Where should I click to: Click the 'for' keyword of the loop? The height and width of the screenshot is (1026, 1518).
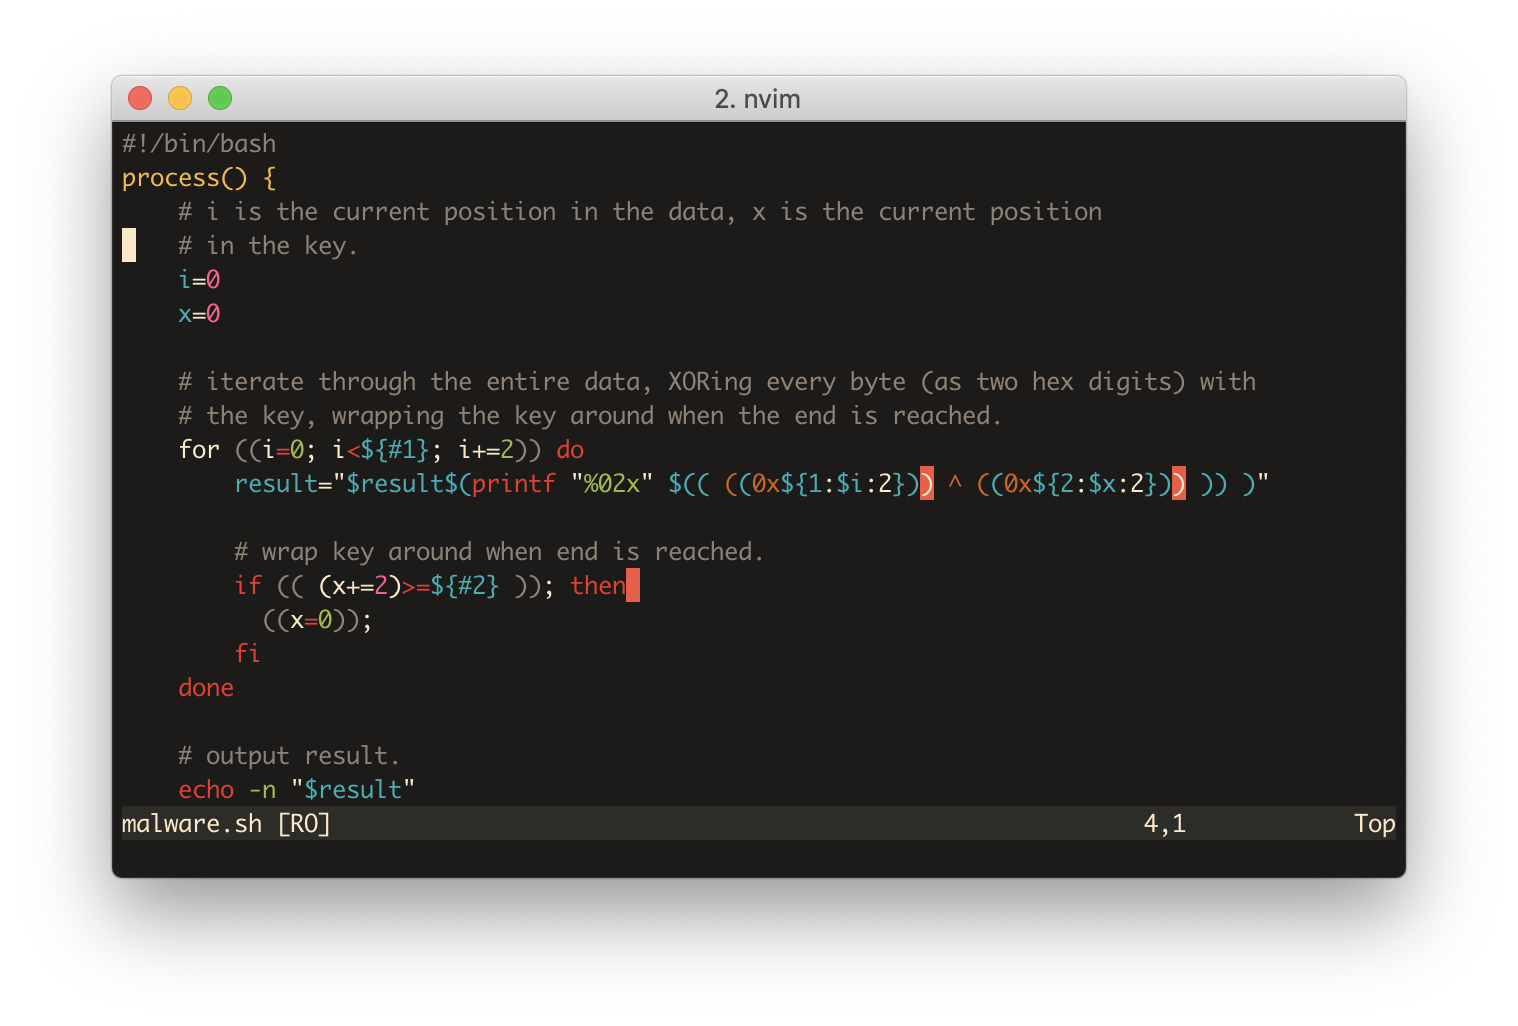[199, 450]
